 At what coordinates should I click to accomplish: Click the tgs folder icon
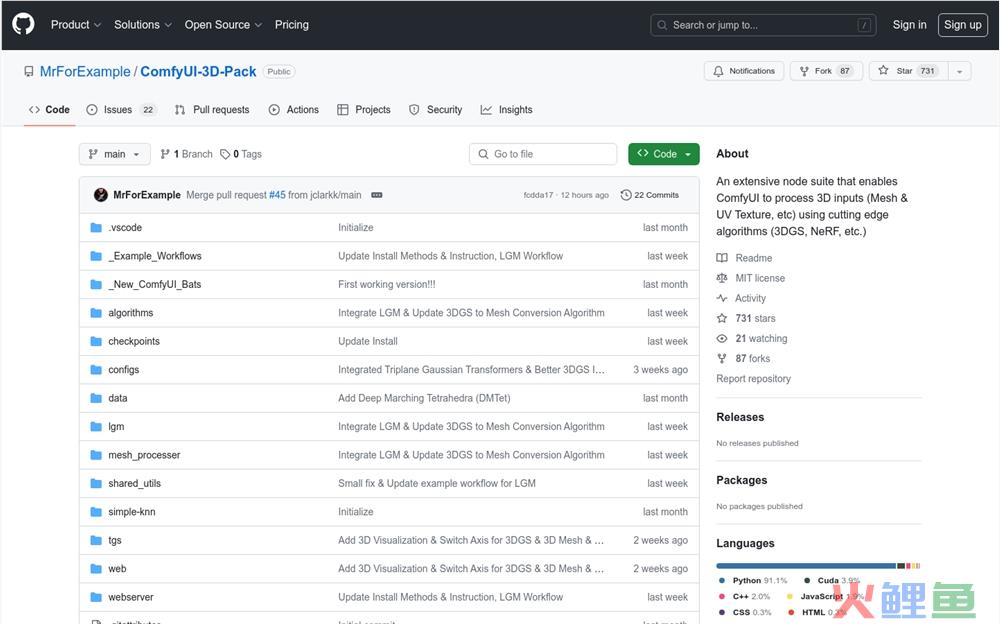point(96,540)
